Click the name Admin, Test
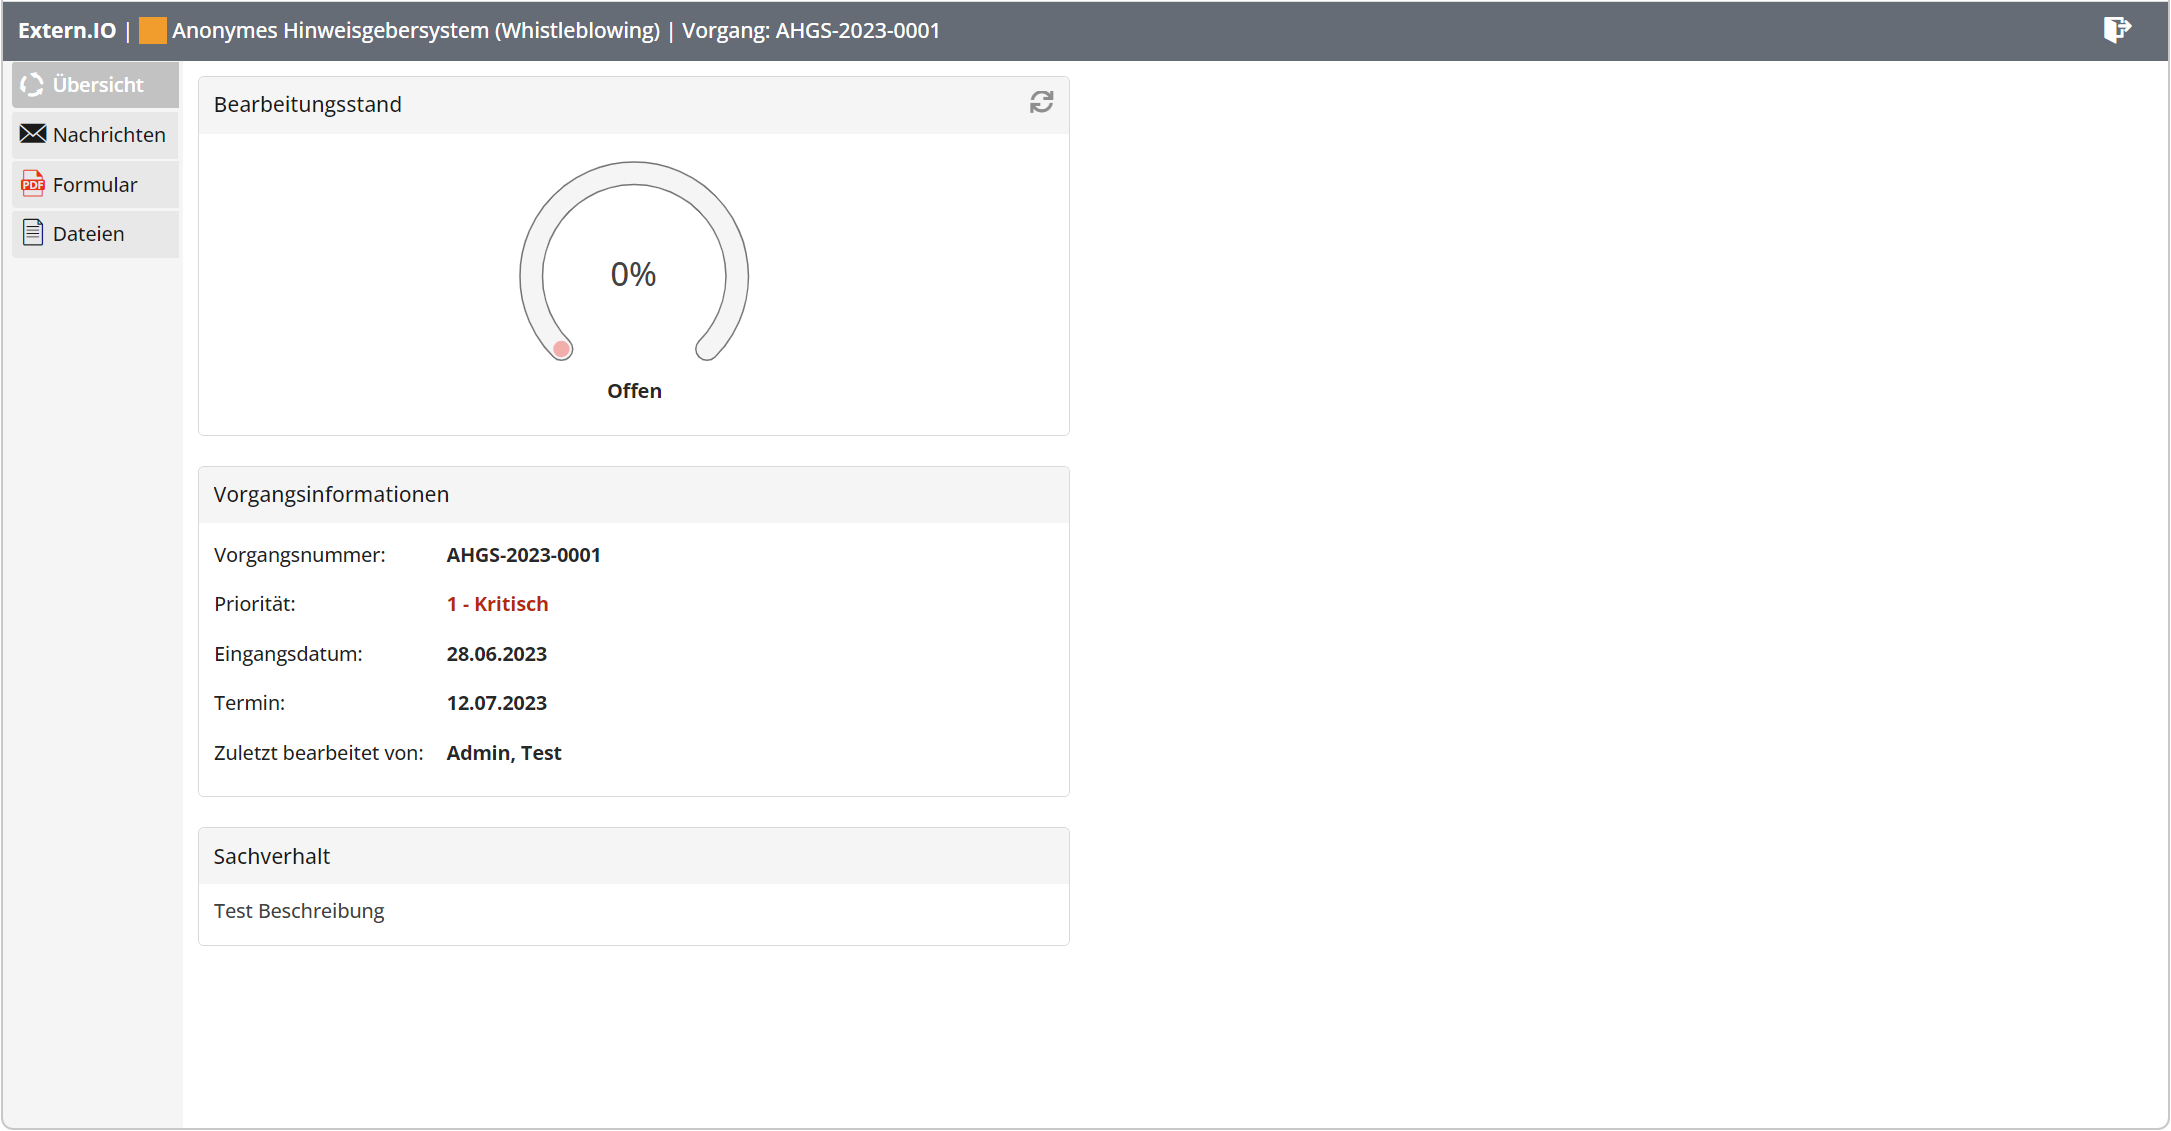The width and height of the screenshot is (2171, 1131). [x=503, y=753]
